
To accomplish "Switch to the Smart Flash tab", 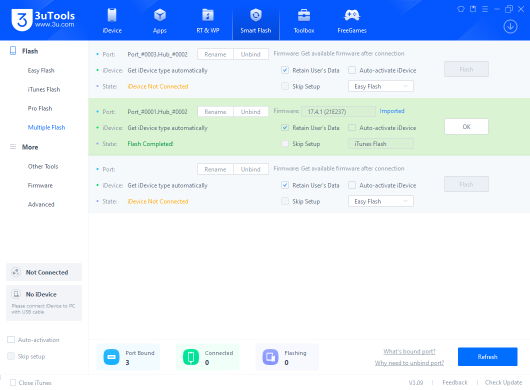I will tap(256, 20).
